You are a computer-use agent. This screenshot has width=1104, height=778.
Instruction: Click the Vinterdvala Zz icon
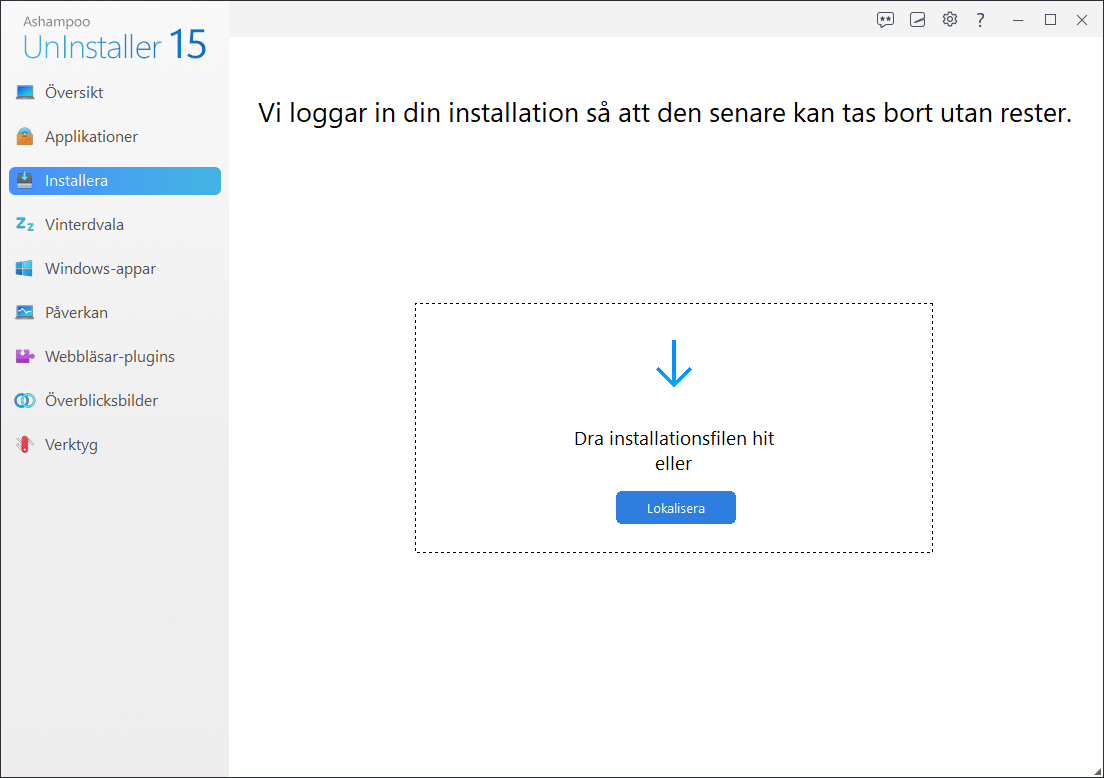click(25, 225)
